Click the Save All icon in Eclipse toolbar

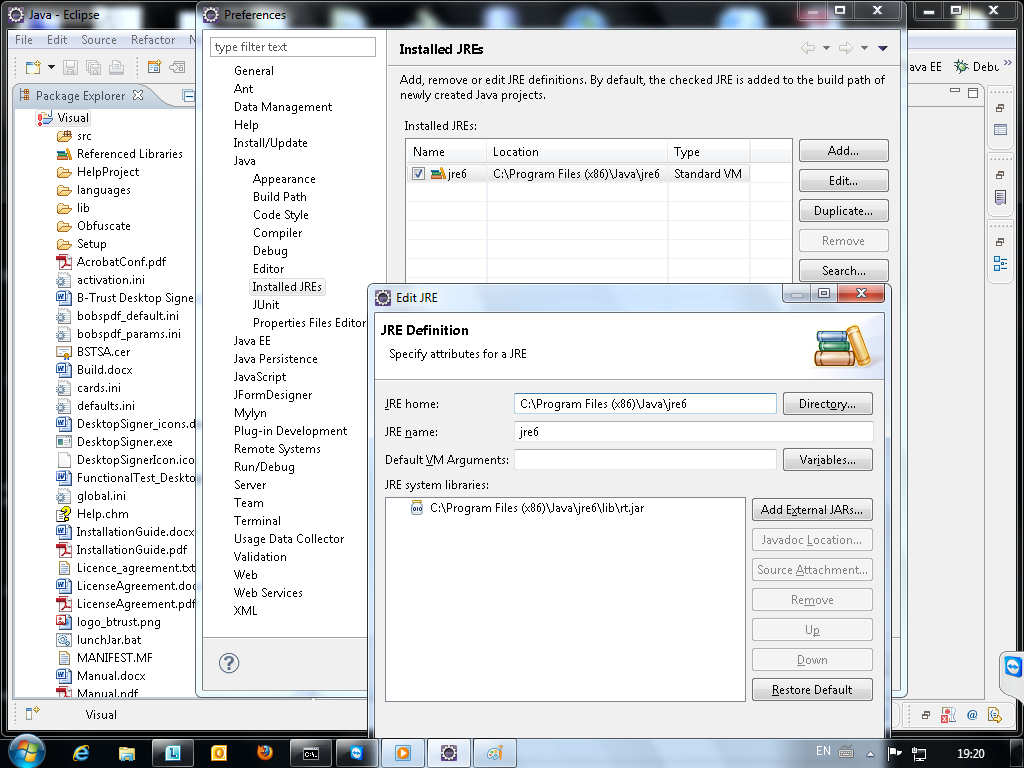(x=93, y=67)
